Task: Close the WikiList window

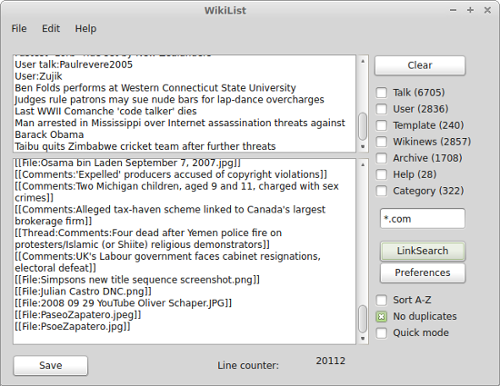Action: [x=487, y=10]
